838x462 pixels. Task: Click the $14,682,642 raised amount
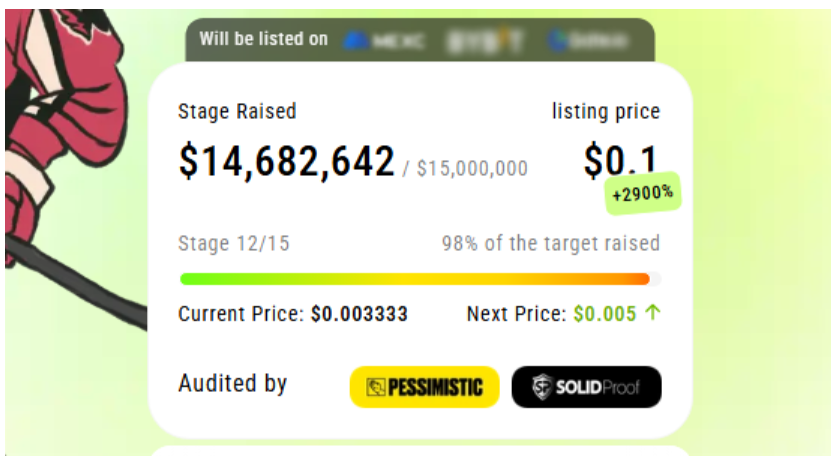(x=286, y=160)
